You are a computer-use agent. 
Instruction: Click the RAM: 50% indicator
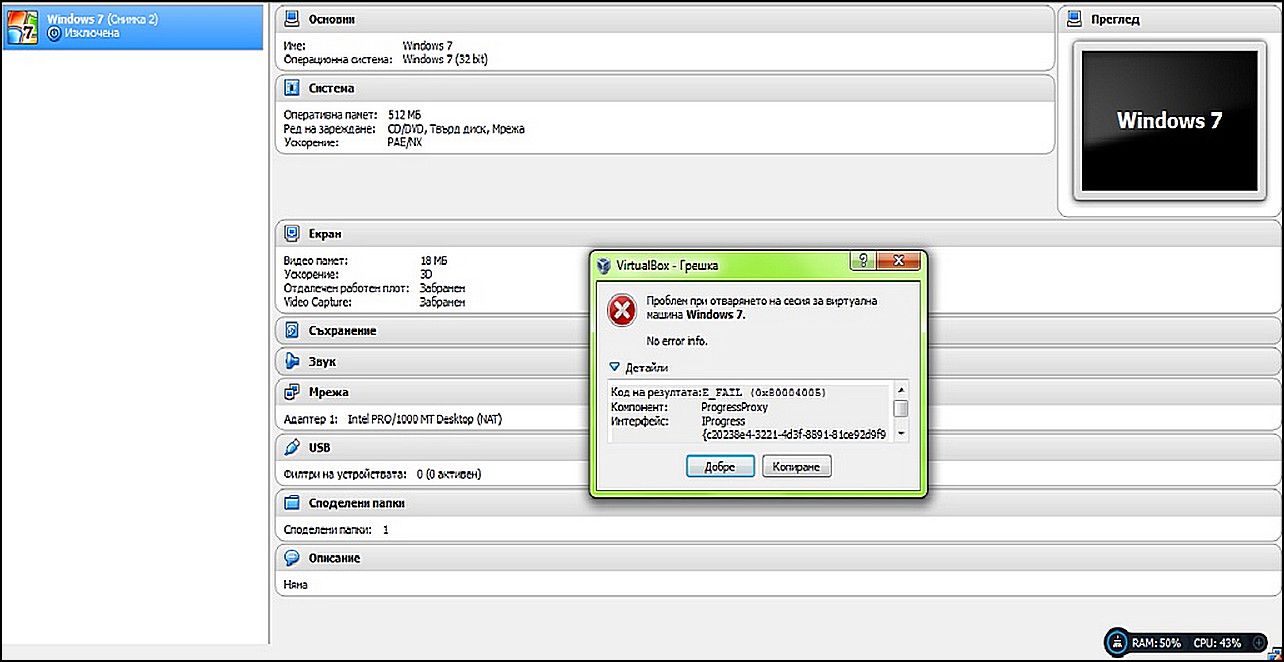[1156, 642]
